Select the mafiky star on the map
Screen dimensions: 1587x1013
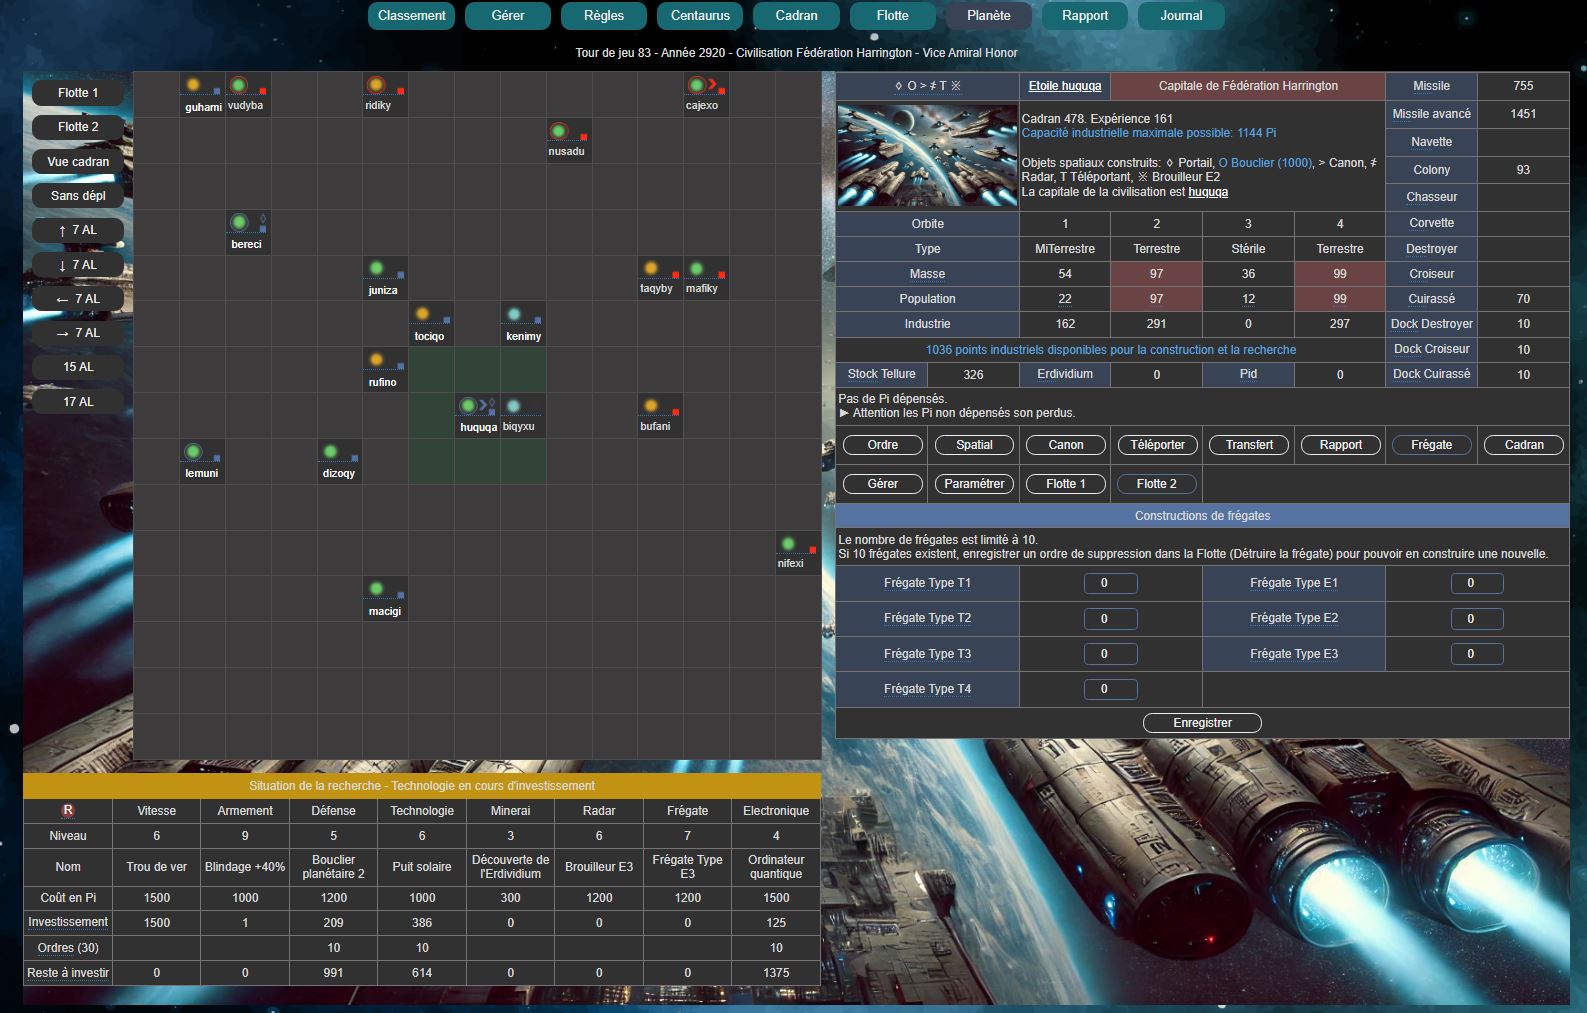tap(697, 268)
